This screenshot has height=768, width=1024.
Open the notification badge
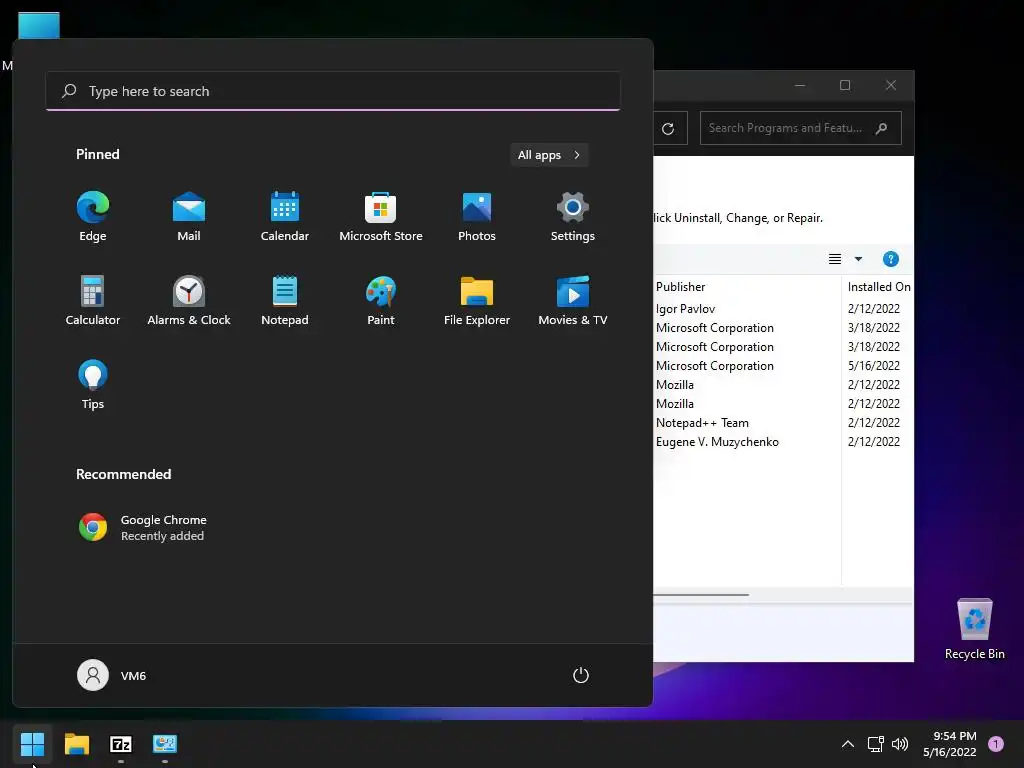point(996,744)
